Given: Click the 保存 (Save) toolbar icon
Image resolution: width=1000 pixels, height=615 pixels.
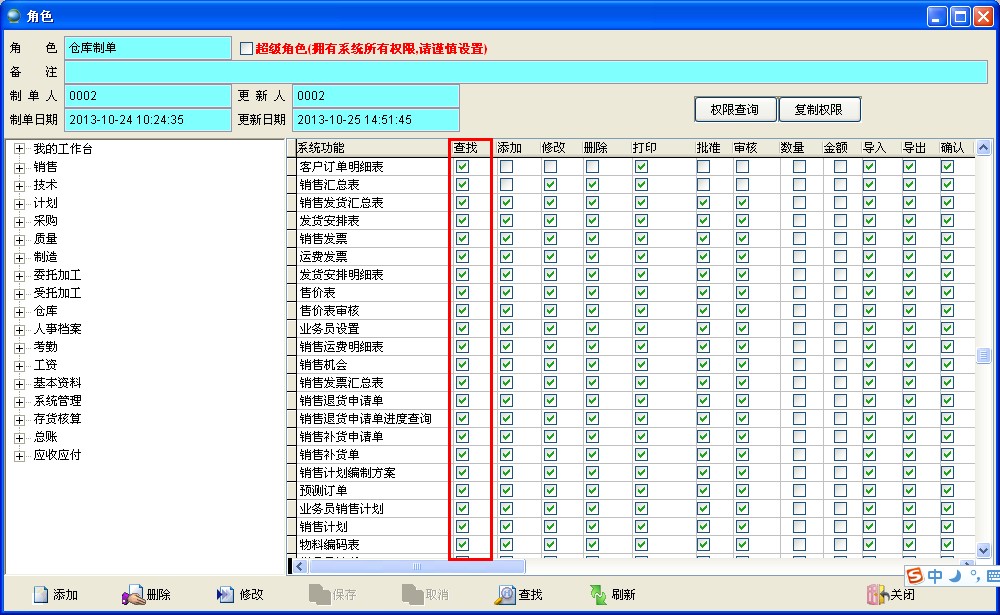Looking at the screenshot, I should [319, 595].
